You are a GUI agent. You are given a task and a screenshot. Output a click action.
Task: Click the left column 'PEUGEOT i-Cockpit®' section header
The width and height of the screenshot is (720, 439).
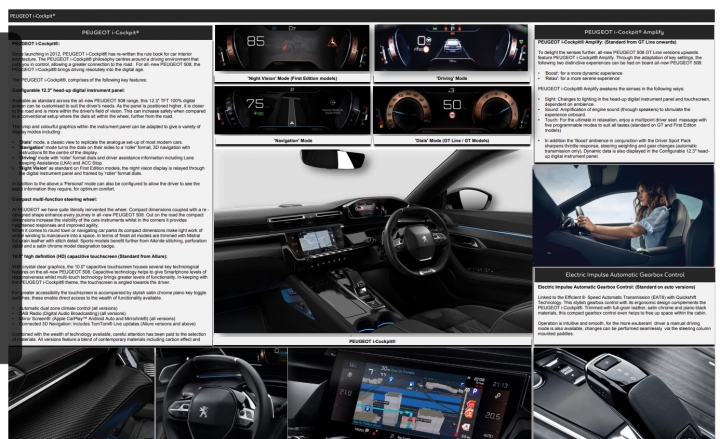[x=110, y=33]
